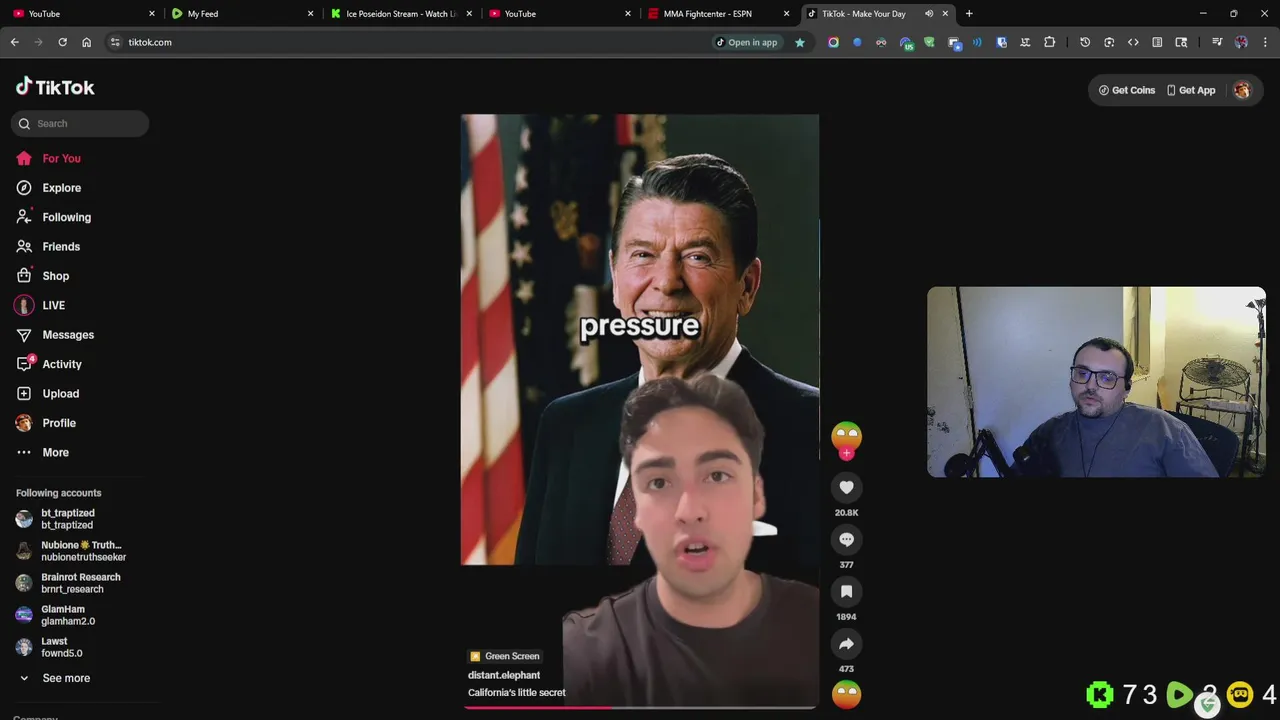The image size is (1280, 720).
Task: Share the video with the arrow icon
Action: pyautogui.click(x=846, y=644)
